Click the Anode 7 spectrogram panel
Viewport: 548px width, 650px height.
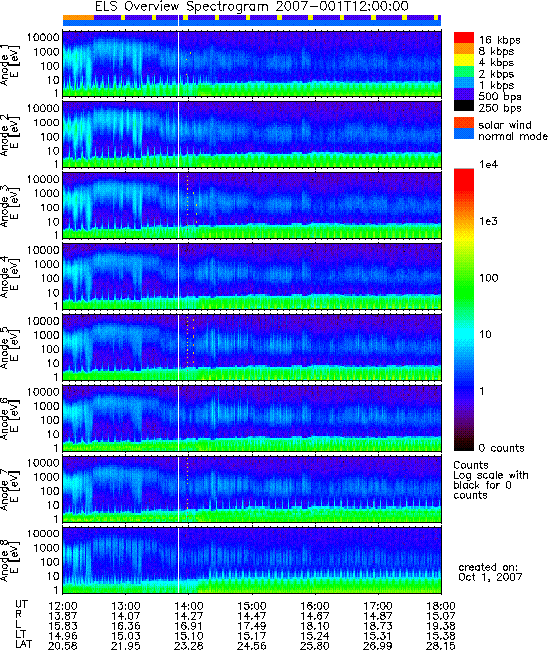(252, 490)
